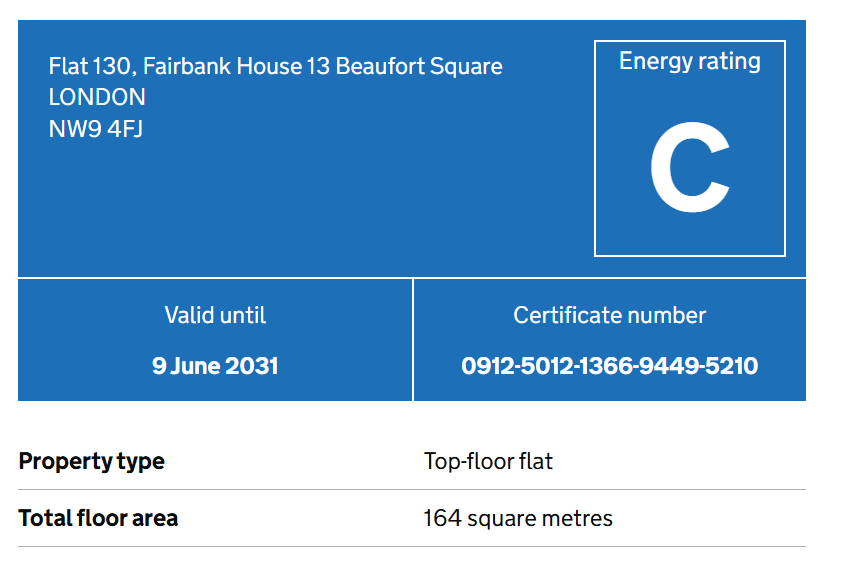Click the "square metres" unit text
The width and height of the screenshot is (846, 564).
tap(540, 519)
